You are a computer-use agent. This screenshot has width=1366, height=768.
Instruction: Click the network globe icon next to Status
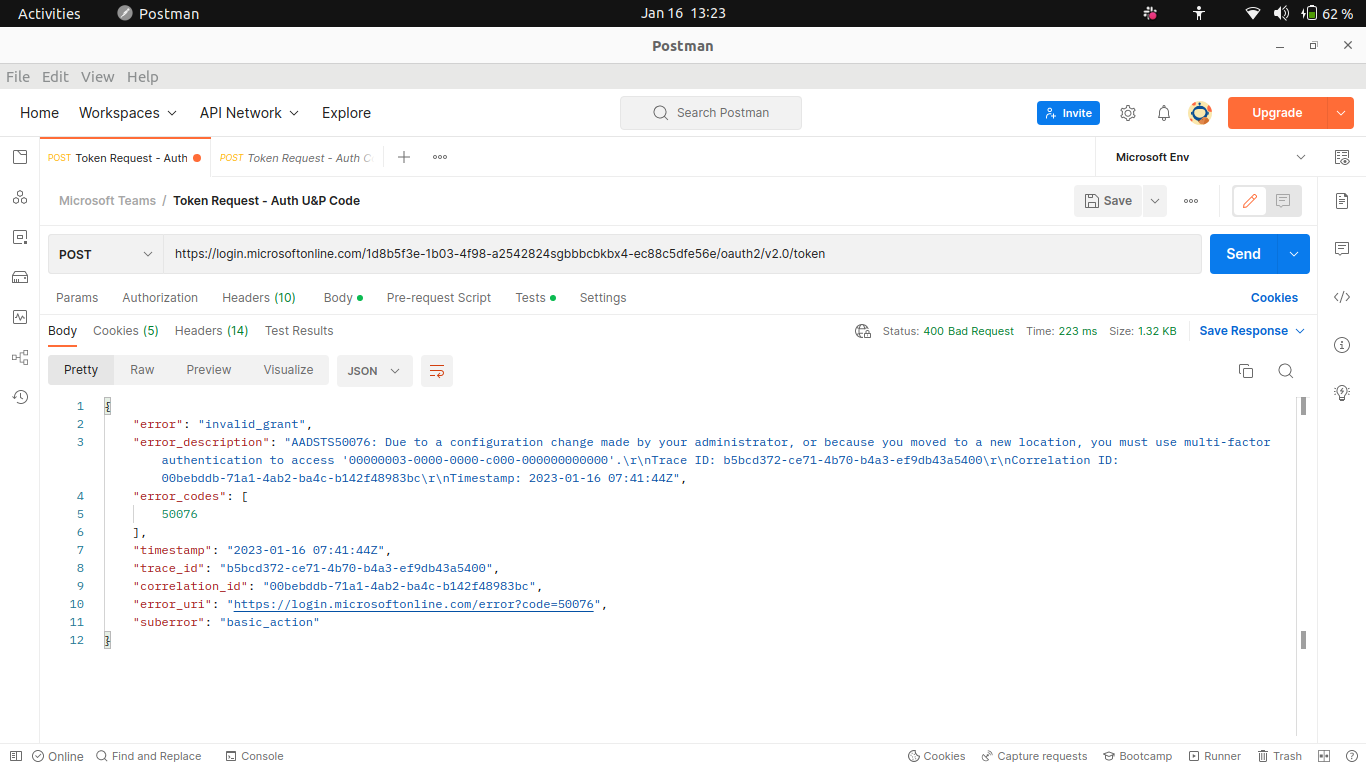(863, 331)
